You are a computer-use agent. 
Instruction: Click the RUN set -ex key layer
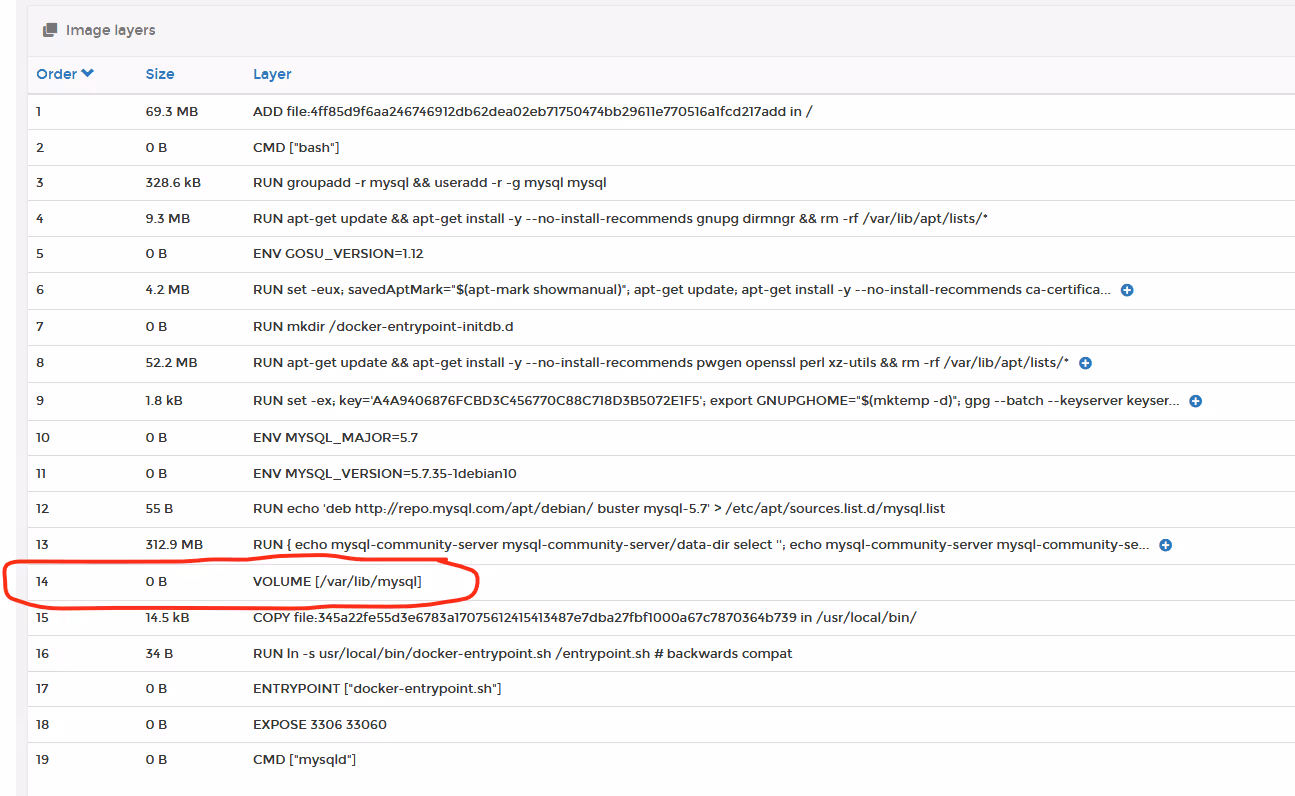716,400
